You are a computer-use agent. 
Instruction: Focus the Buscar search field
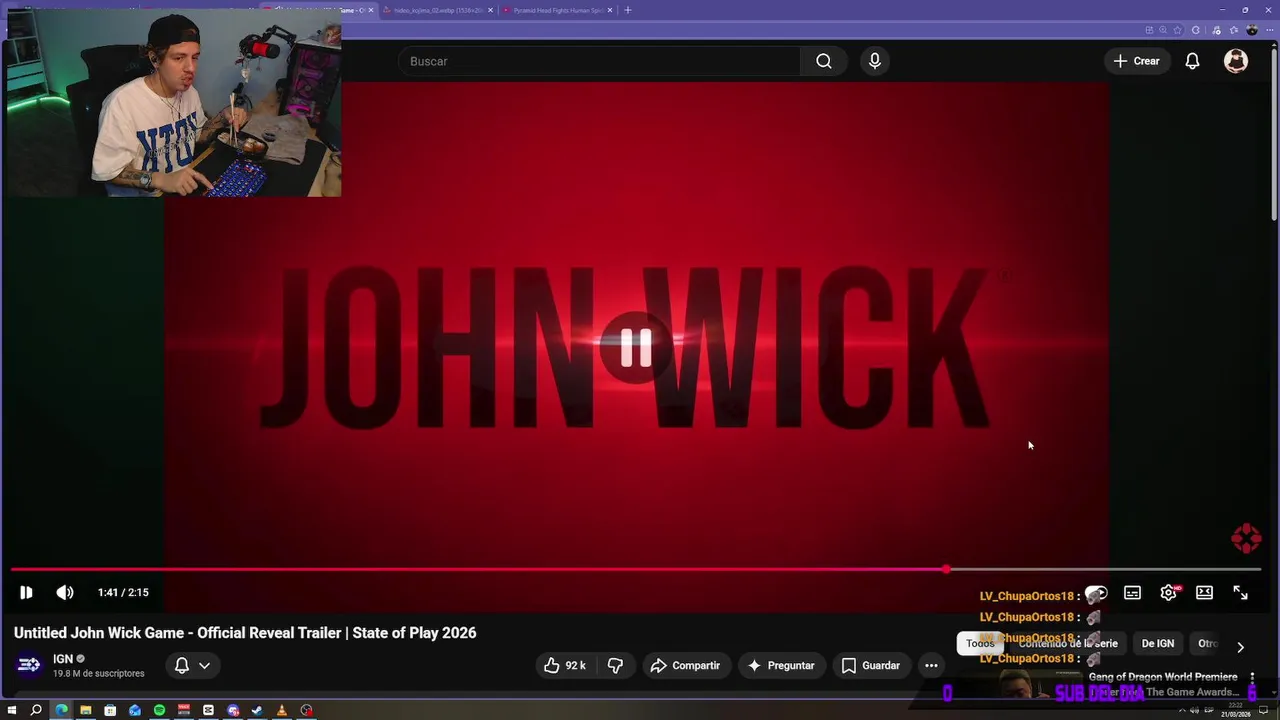coord(600,61)
